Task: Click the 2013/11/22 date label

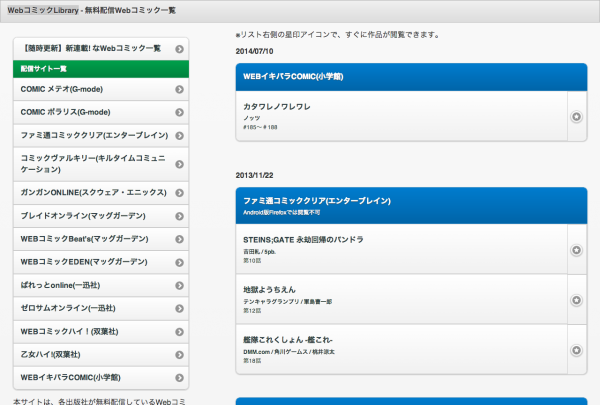Action: click(254, 175)
